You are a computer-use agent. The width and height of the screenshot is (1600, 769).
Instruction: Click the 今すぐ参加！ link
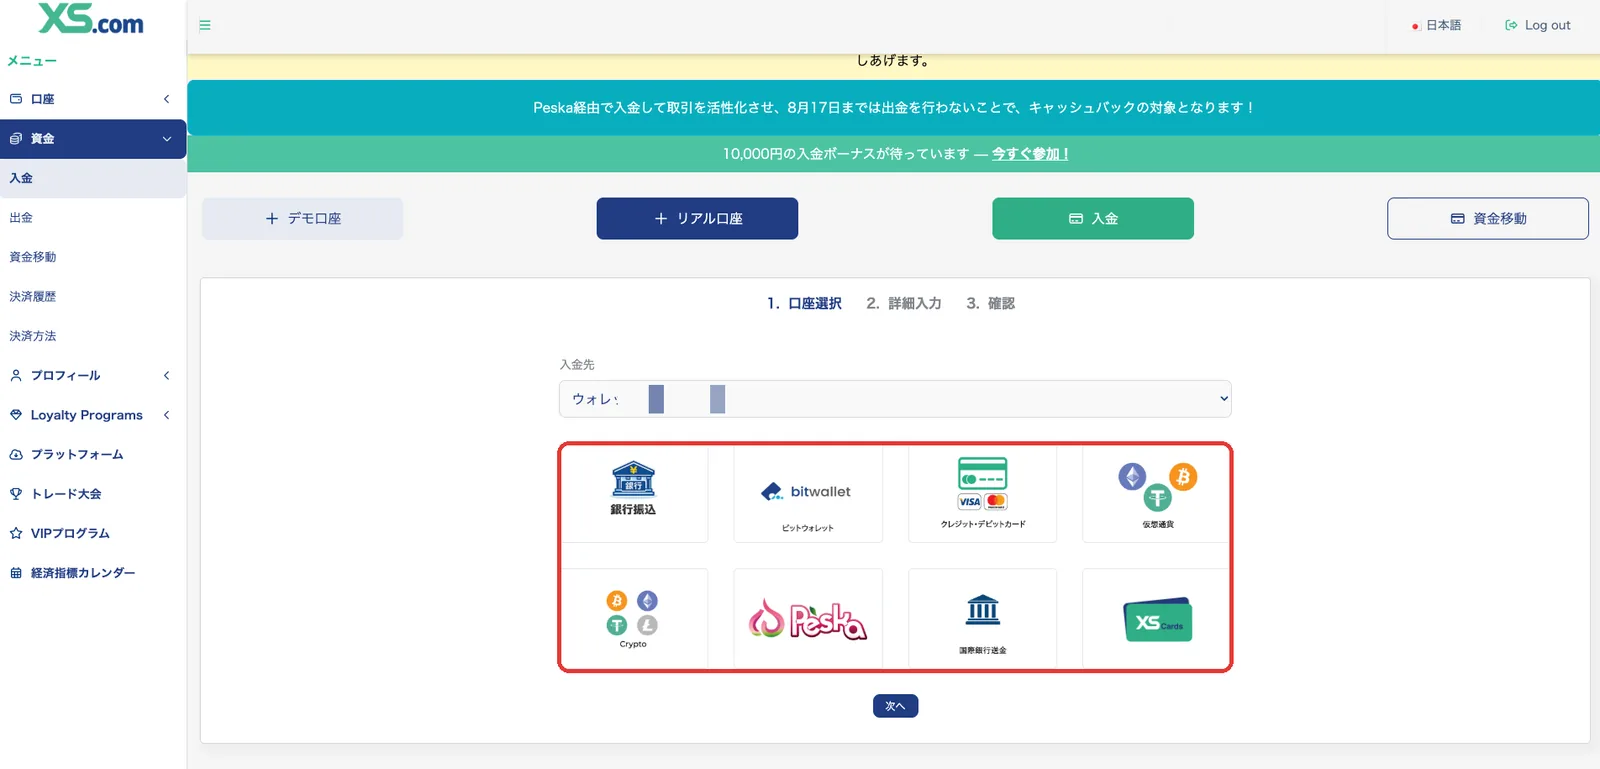pyautogui.click(x=1030, y=154)
